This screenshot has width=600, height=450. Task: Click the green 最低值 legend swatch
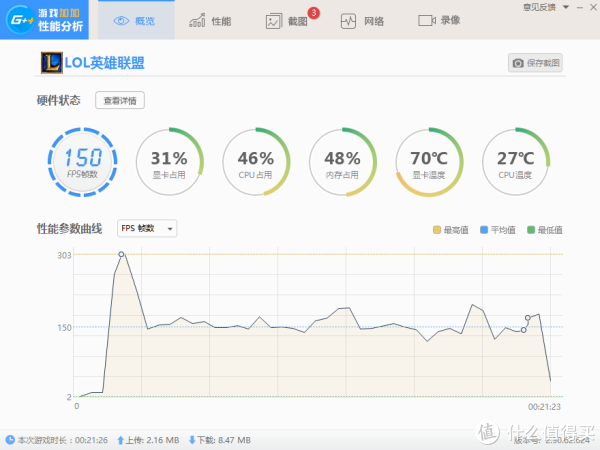tap(531, 230)
